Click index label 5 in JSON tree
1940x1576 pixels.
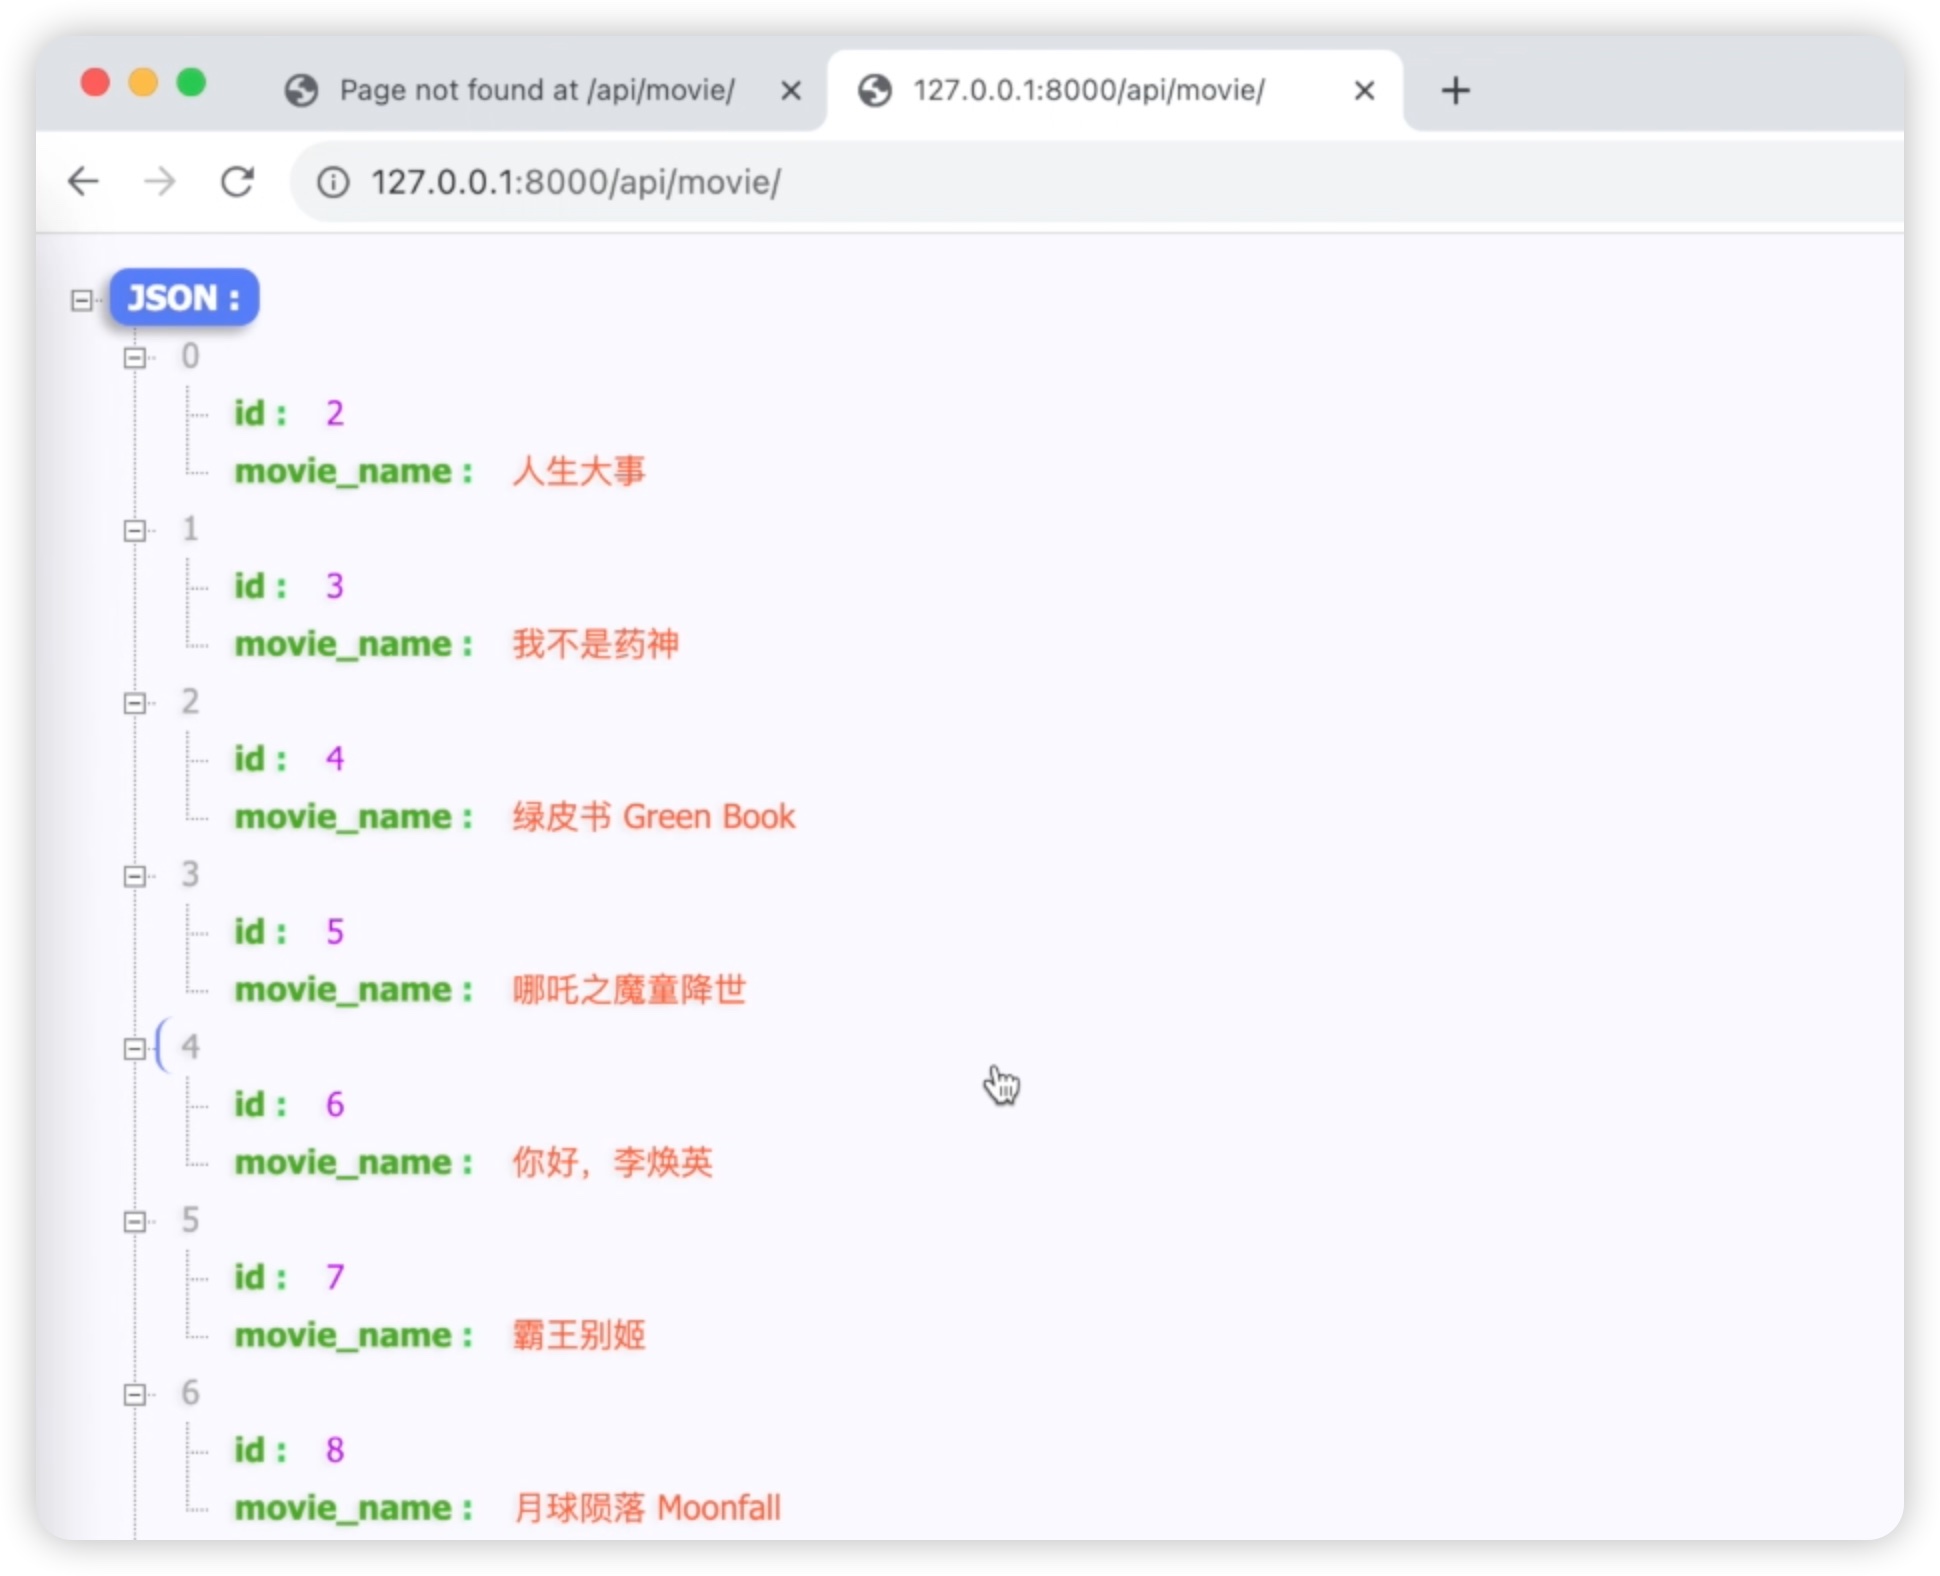[x=190, y=1220]
